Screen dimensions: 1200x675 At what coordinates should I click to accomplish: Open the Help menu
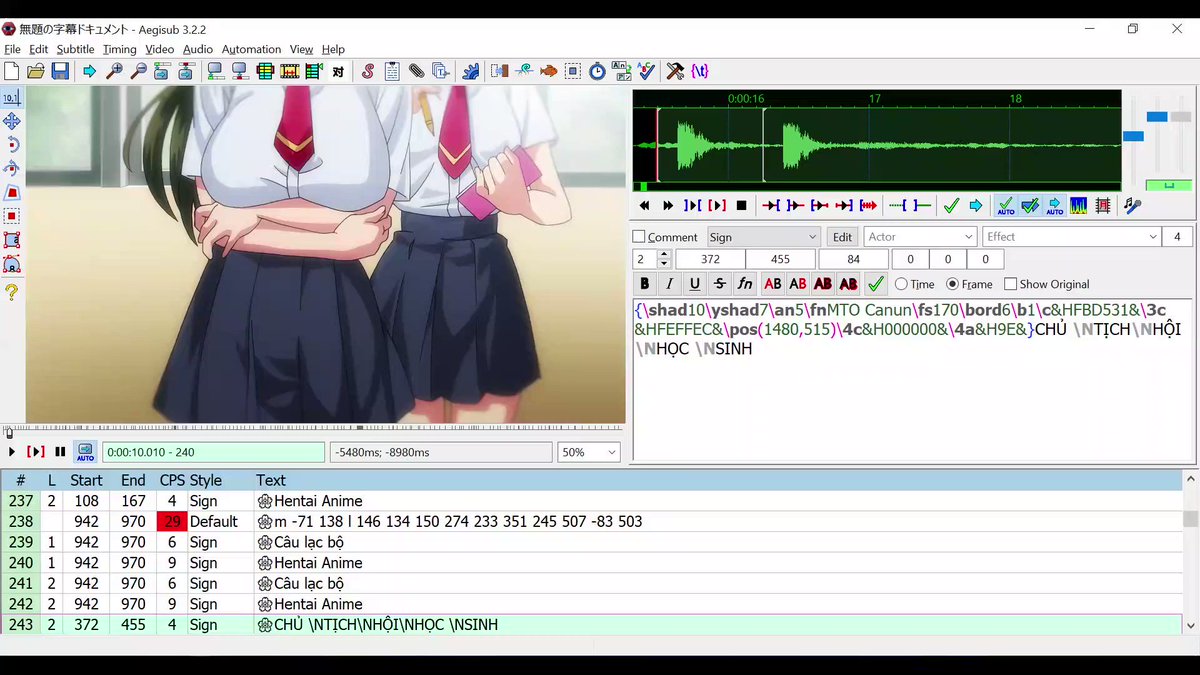(333, 49)
